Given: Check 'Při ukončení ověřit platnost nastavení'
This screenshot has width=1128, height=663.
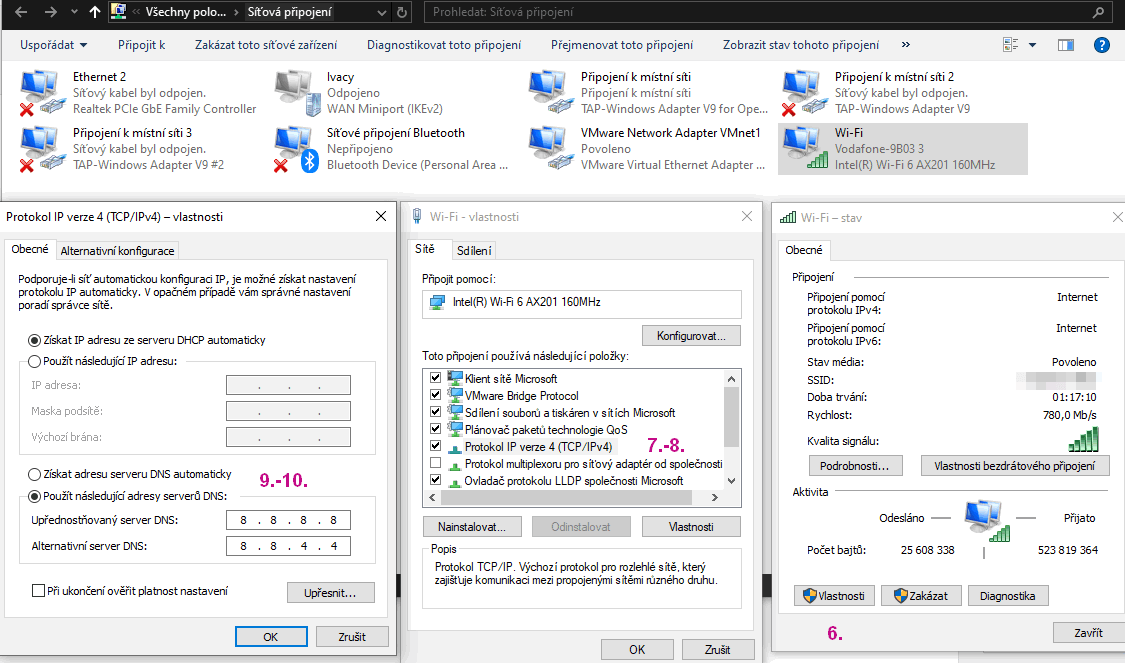Looking at the screenshot, I should point(39,591).
